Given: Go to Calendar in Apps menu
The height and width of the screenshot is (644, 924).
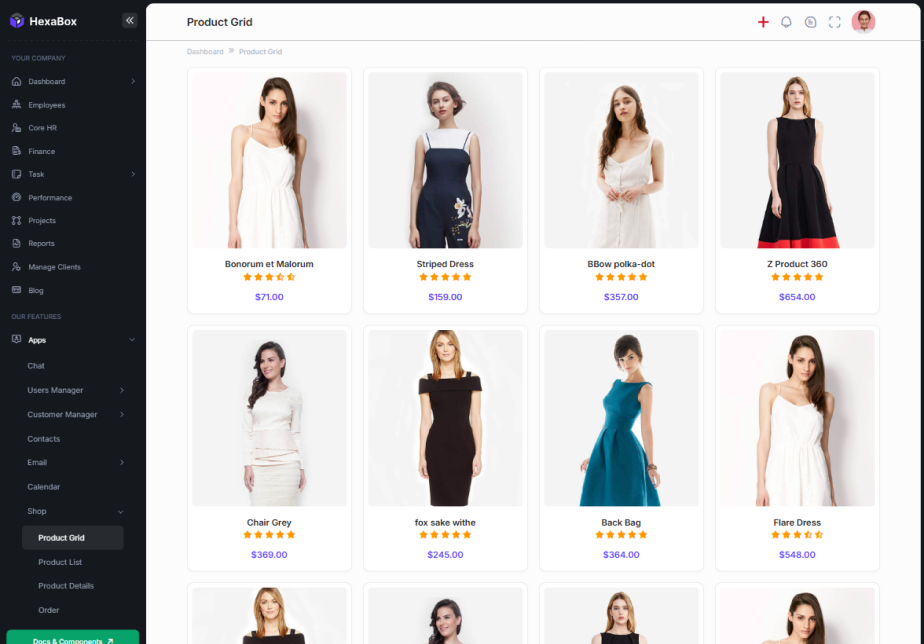Looking at the screenshot, I should (x=44, y=487).
